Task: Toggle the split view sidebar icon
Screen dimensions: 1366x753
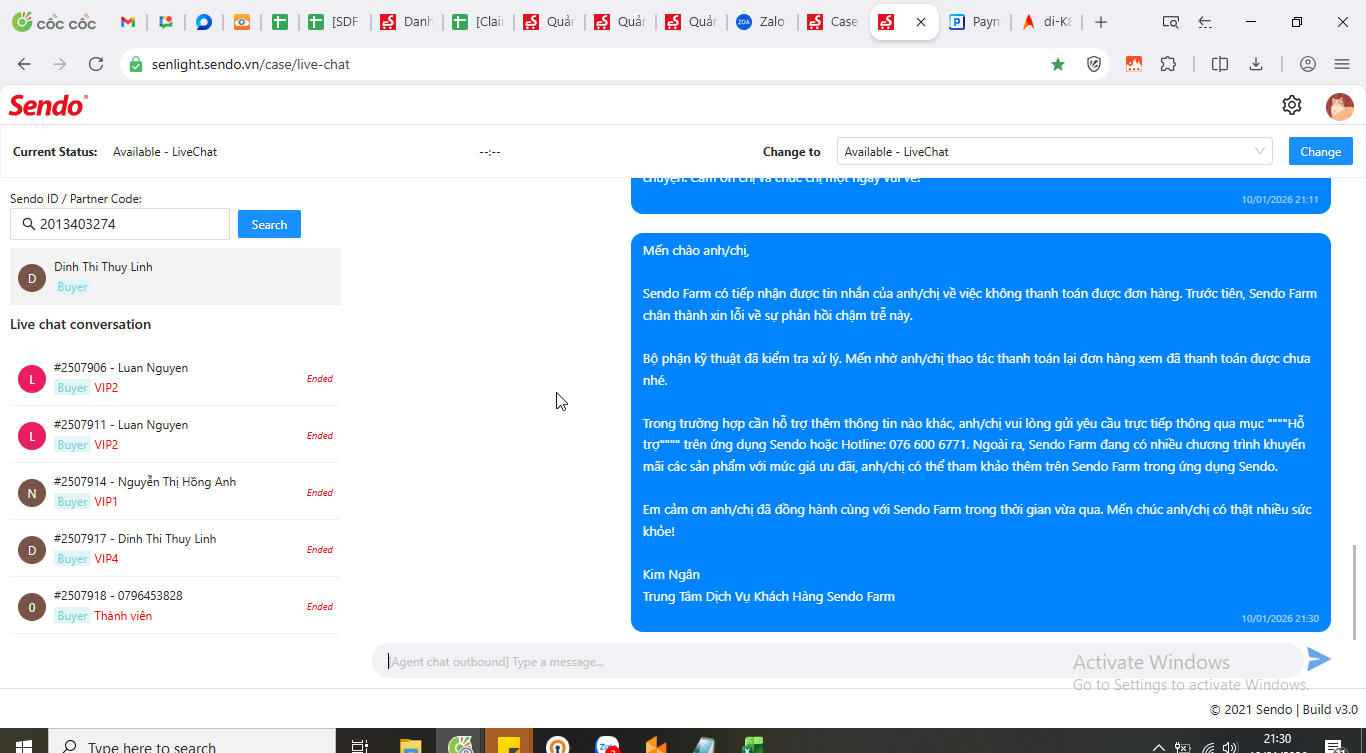Action: 1220,64
